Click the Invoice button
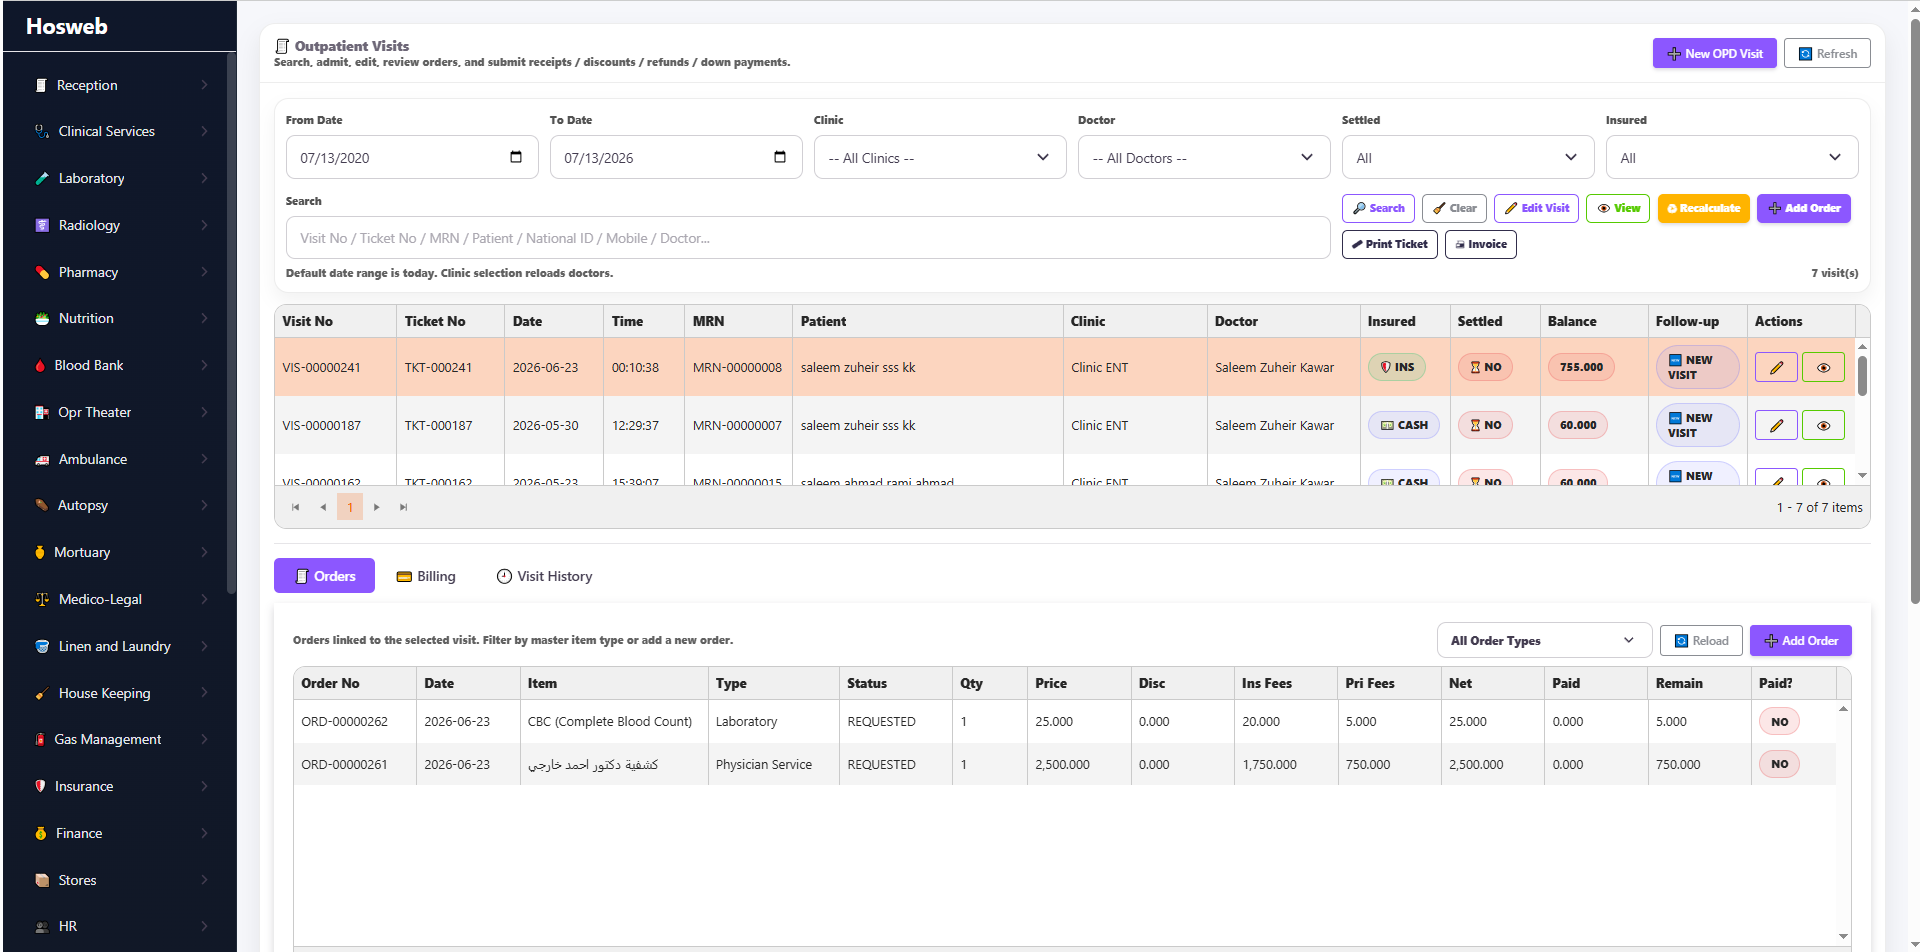This screenshot has height=952, width=1920. (1480, 244)
